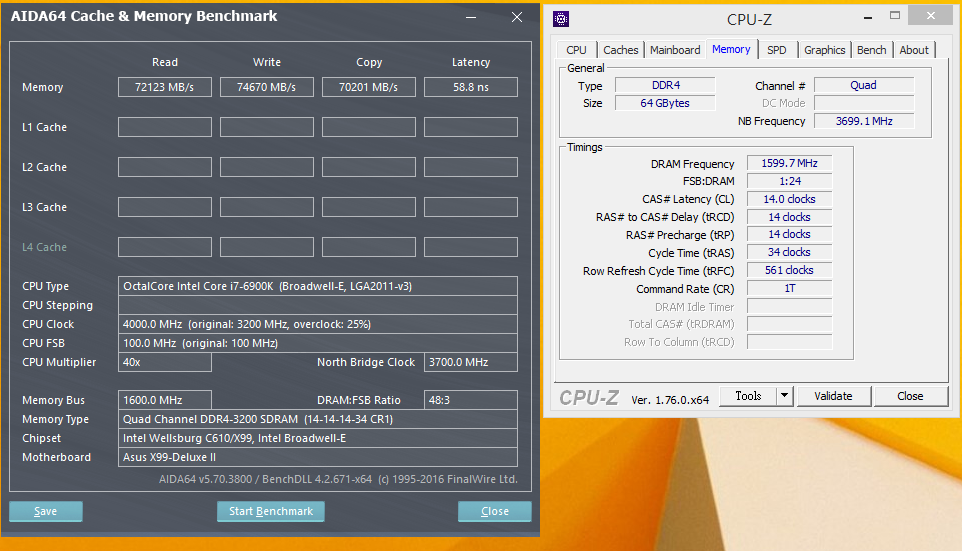Open the Caches tab in CPU-Z
The image size is (962, 551).
click(x=620, y=50)
